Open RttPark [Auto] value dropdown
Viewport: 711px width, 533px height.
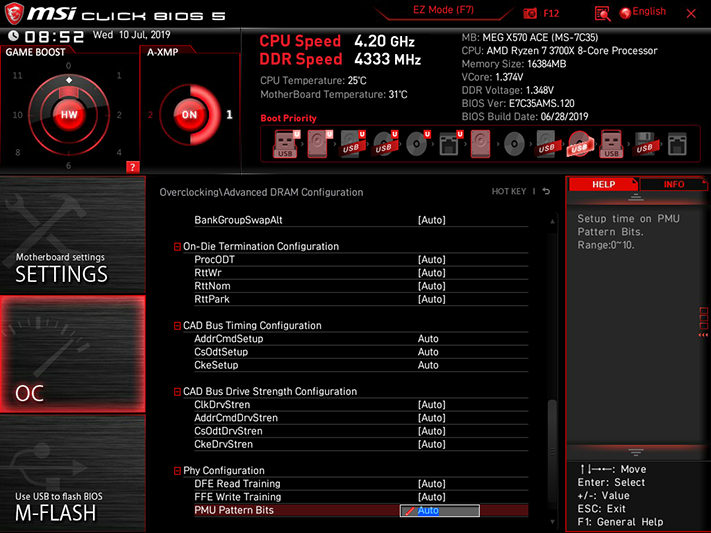pos(431,299)
